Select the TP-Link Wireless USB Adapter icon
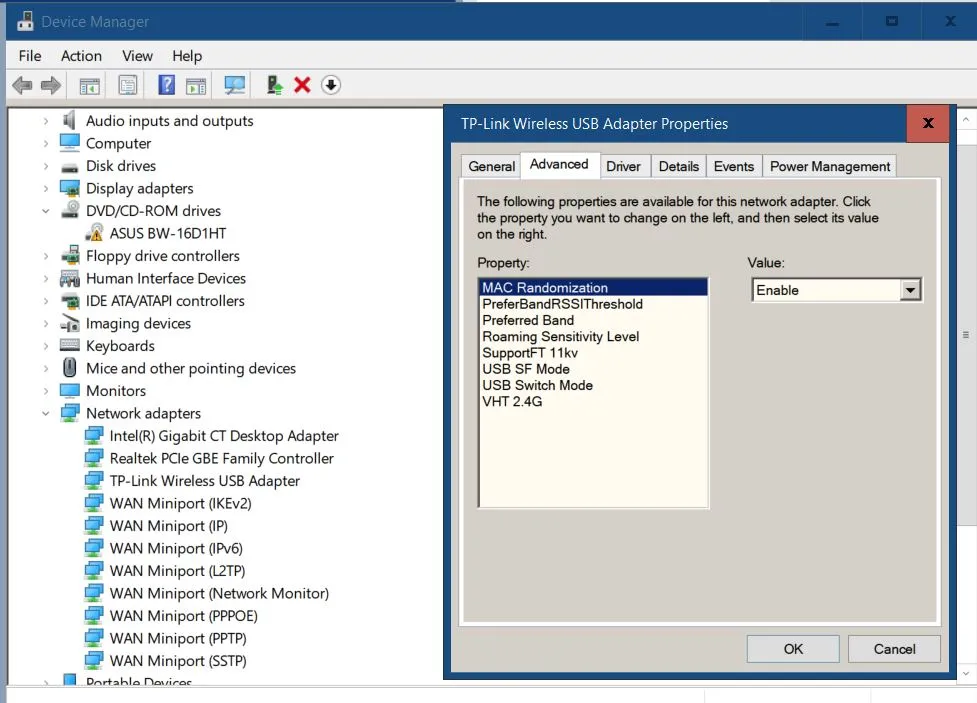 point(94,481)
